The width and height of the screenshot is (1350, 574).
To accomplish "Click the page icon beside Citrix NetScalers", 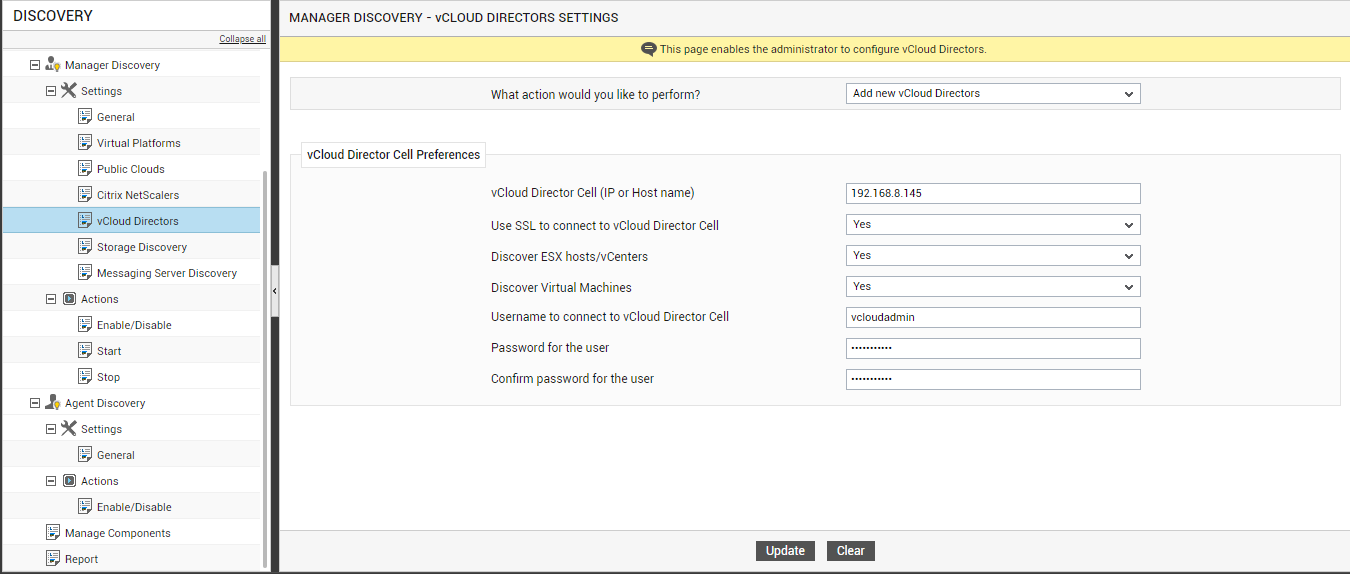I will tap(85, 194).
